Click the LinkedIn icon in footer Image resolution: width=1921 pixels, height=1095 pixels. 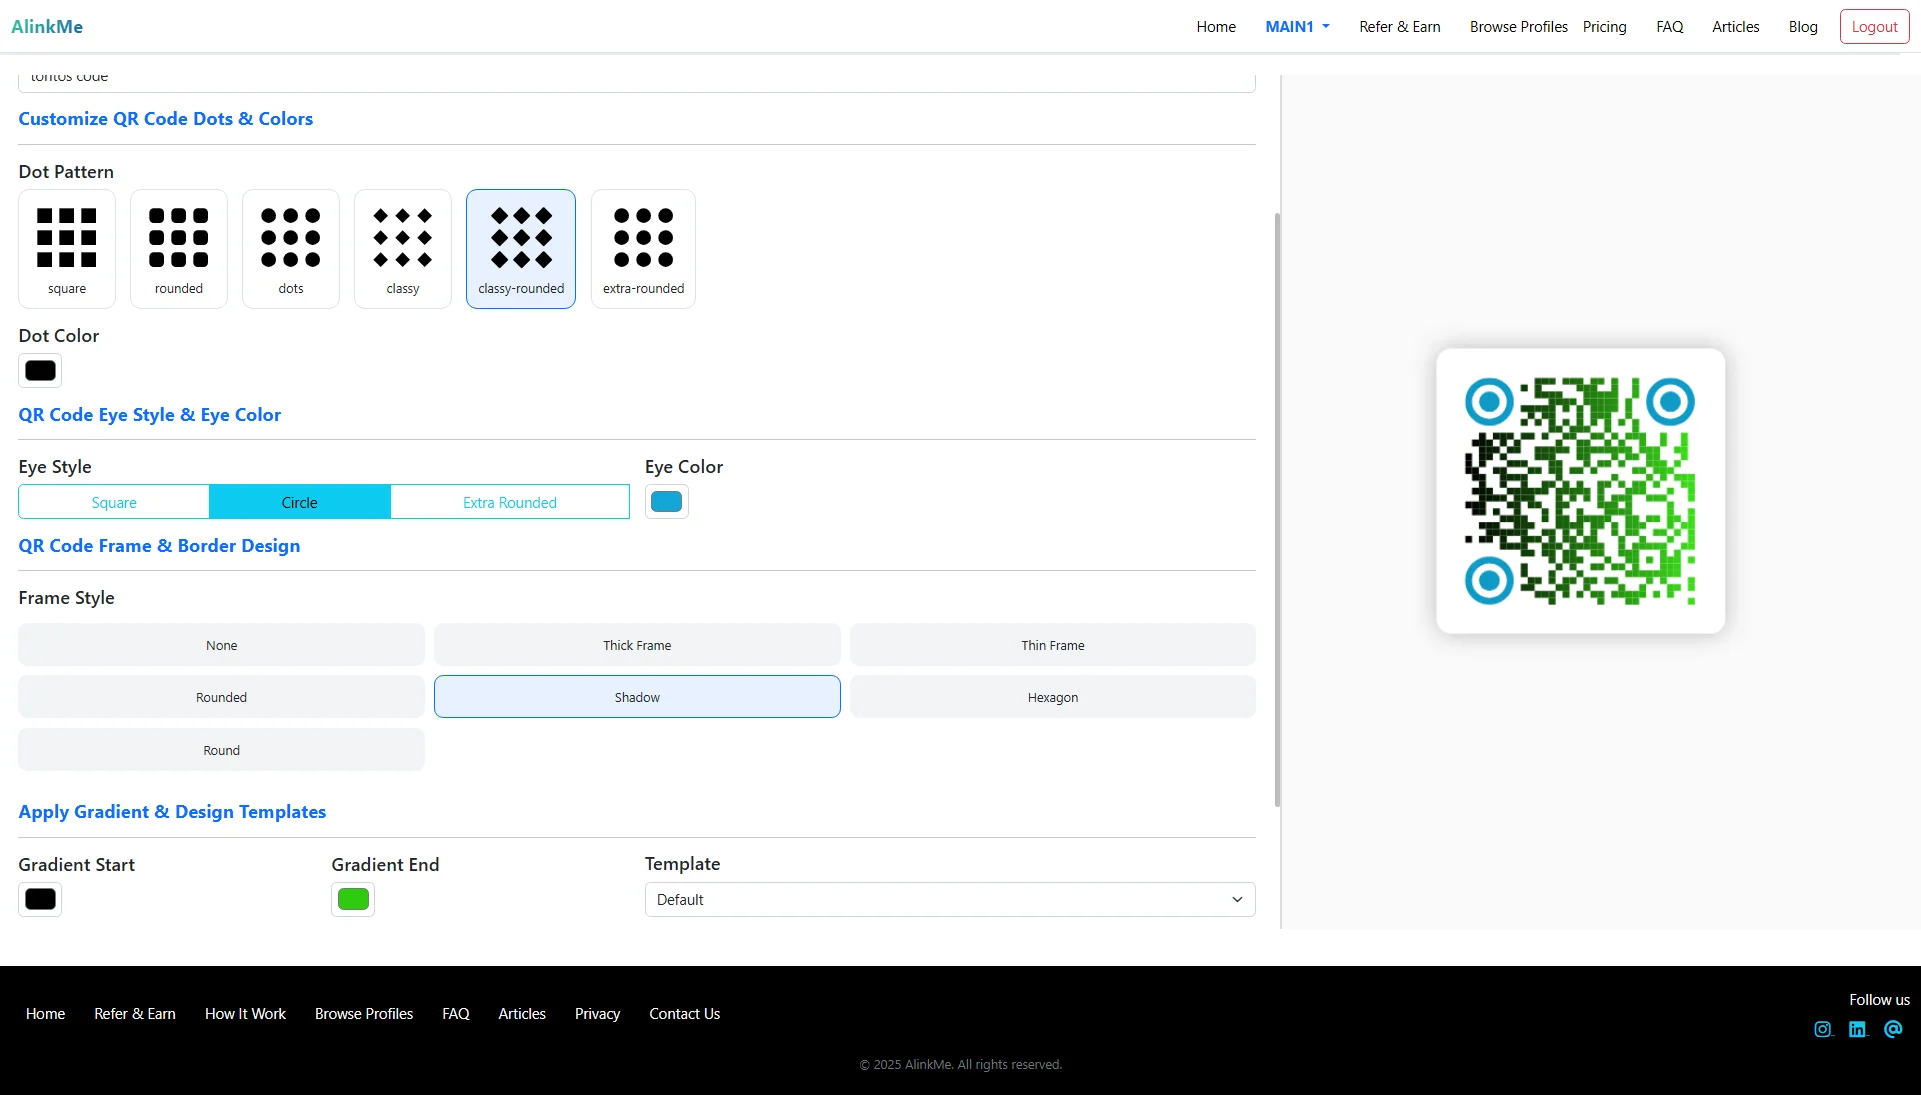click(x=1858, y=1029)
